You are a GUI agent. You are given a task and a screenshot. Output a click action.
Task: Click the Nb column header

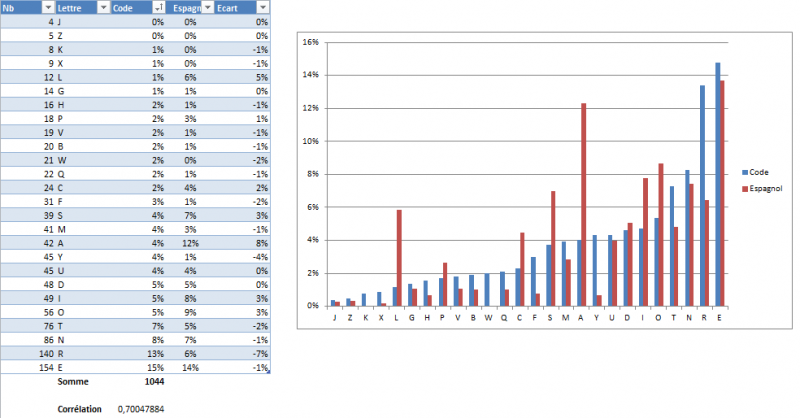point(20,7)
